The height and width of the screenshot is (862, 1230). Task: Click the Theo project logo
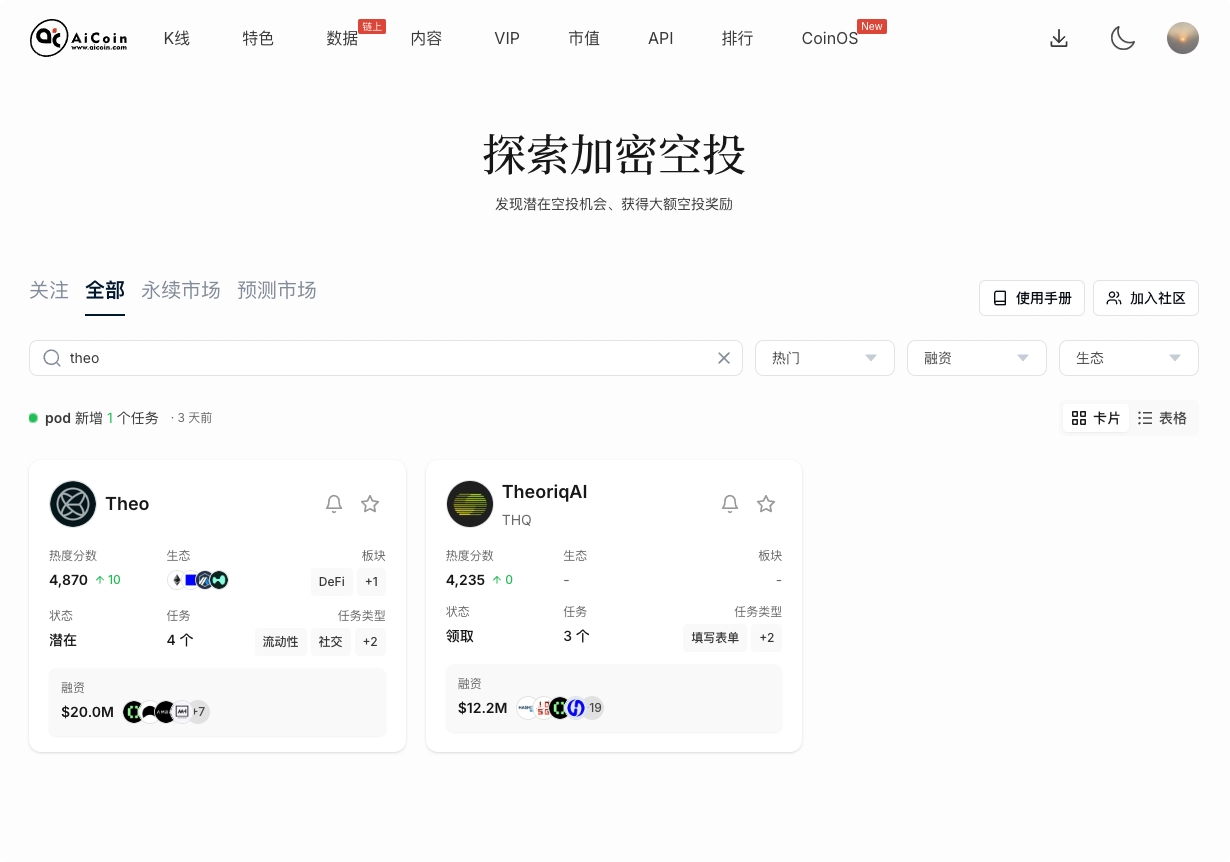pos(72,504)
